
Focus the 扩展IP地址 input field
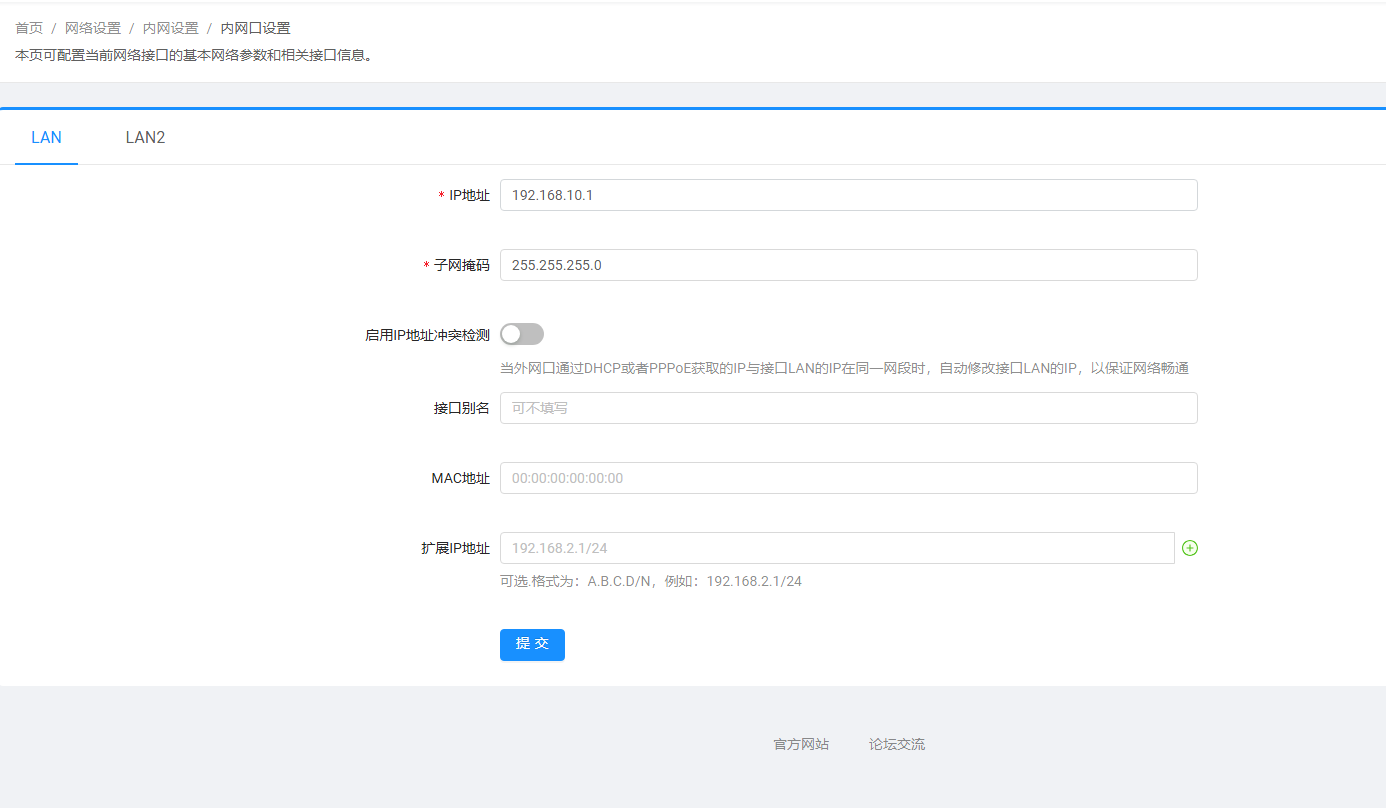point(837,548)
